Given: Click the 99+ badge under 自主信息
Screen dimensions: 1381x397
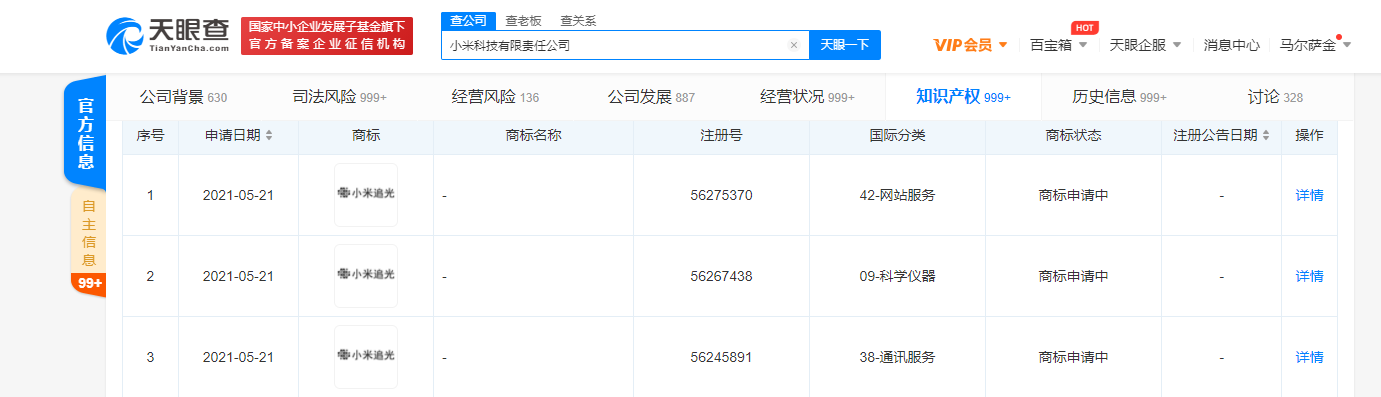Looking at the screenshot, I should [x=89, y=284].
